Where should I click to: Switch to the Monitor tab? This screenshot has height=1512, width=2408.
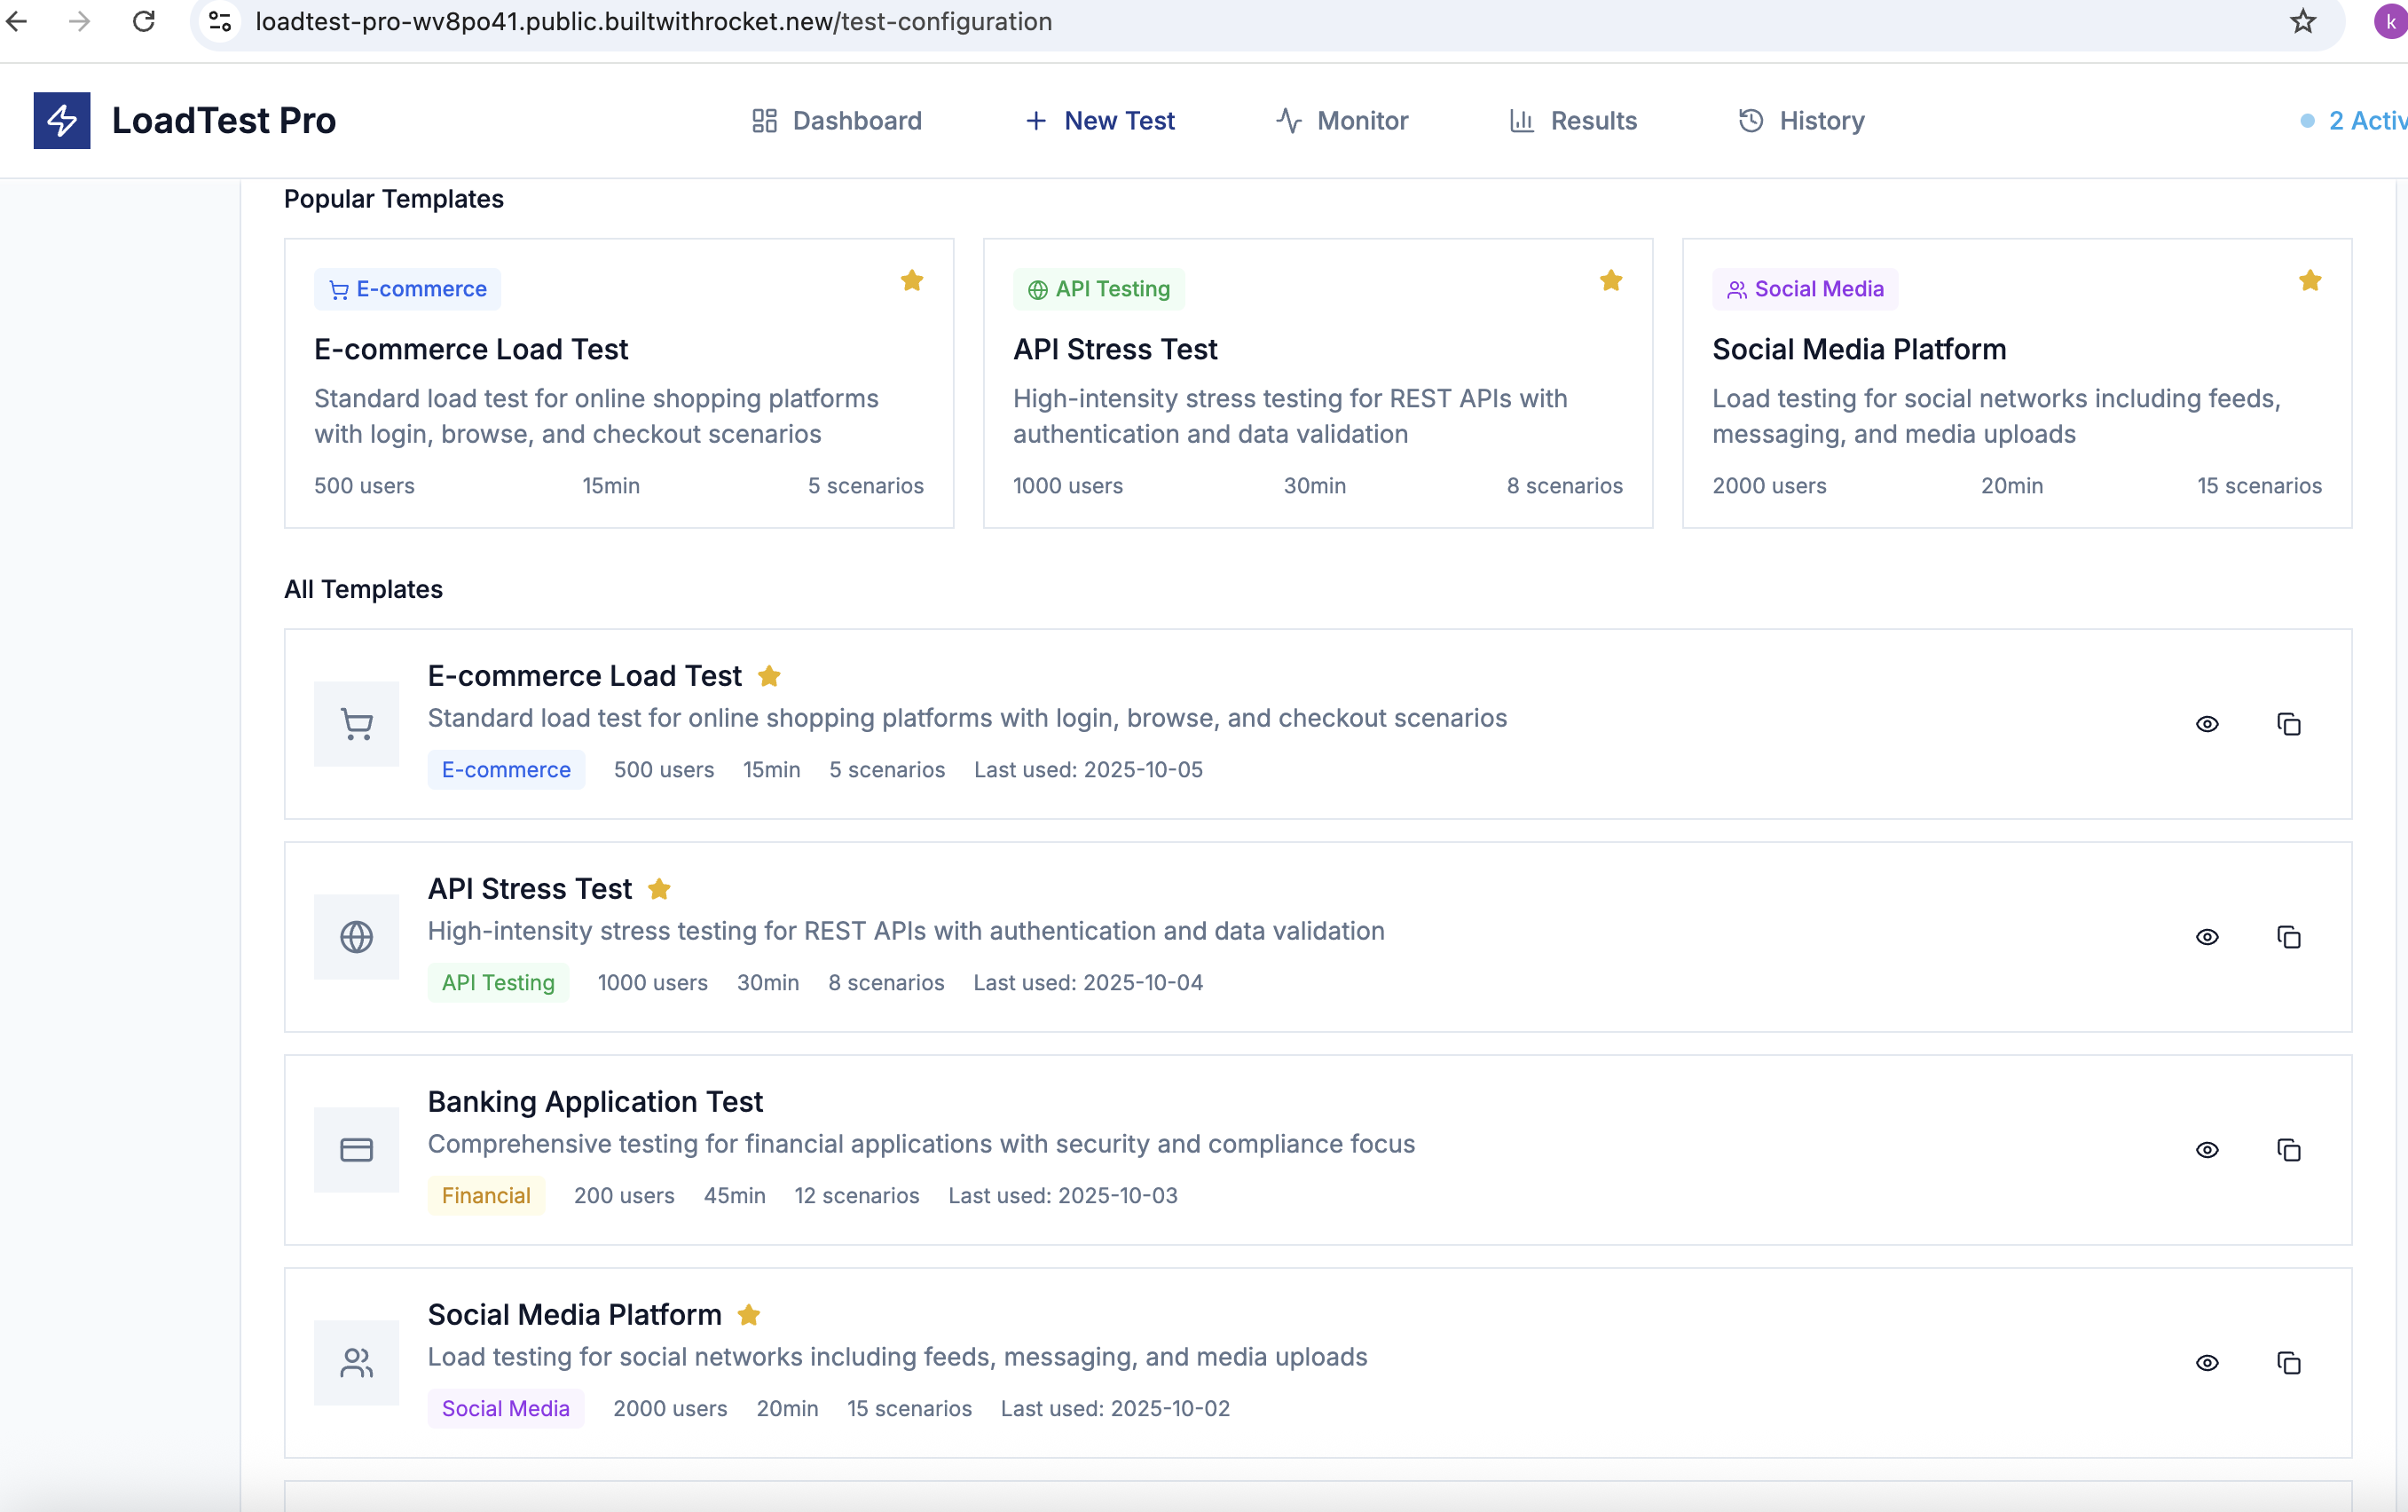pyautogui.click(x=1342, y=121)
